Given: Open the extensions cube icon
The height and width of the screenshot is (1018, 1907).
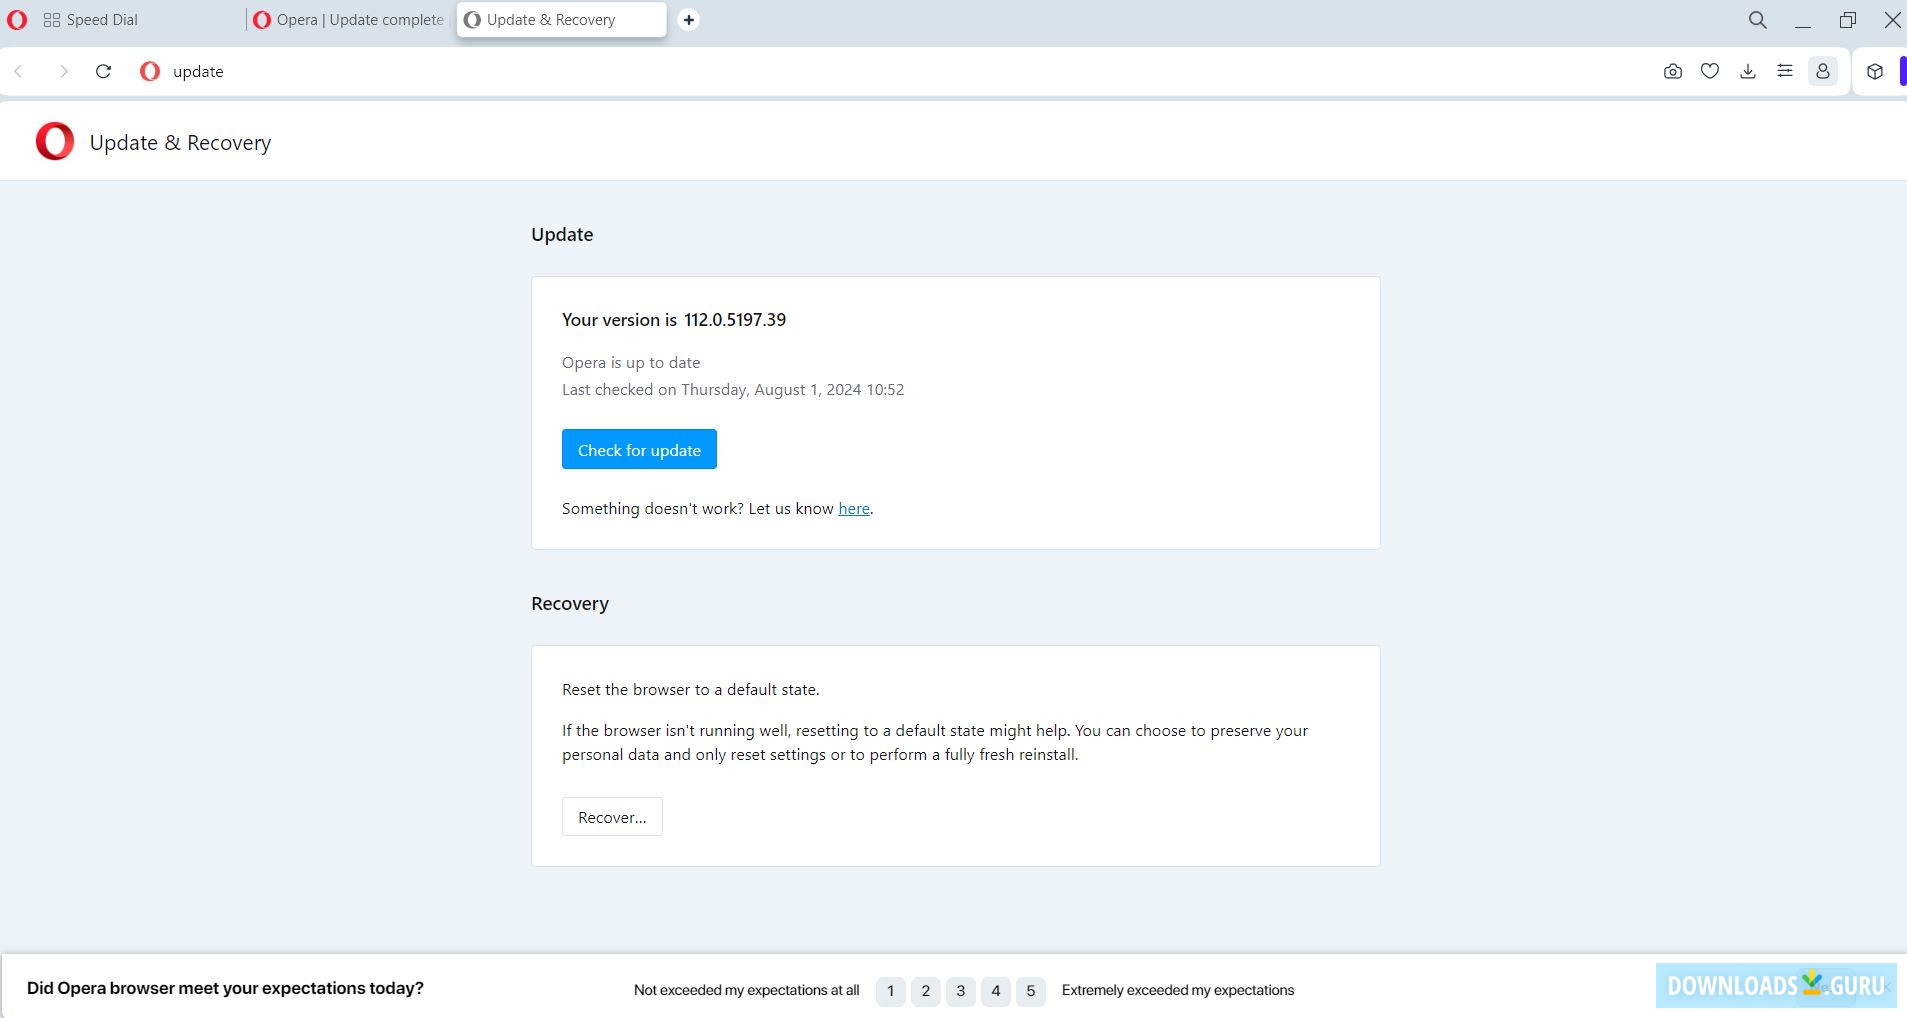Looking at the screenshot, I should [x=1875, y=72].
